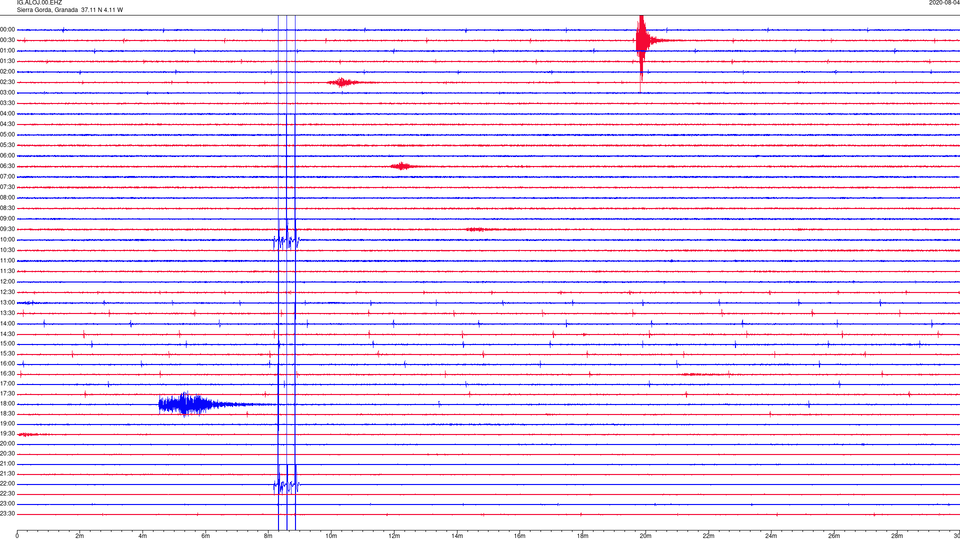Click the 6m mark on time axis
The width and height of the screenshot is (960, 540).
click(x=205, y=536)
